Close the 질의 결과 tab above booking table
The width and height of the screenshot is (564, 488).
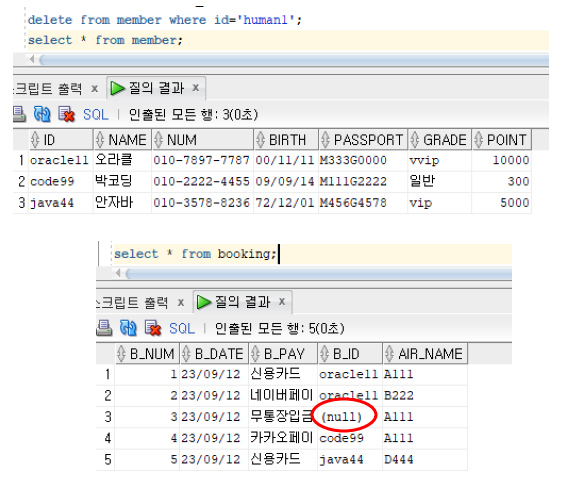point(282,301)
